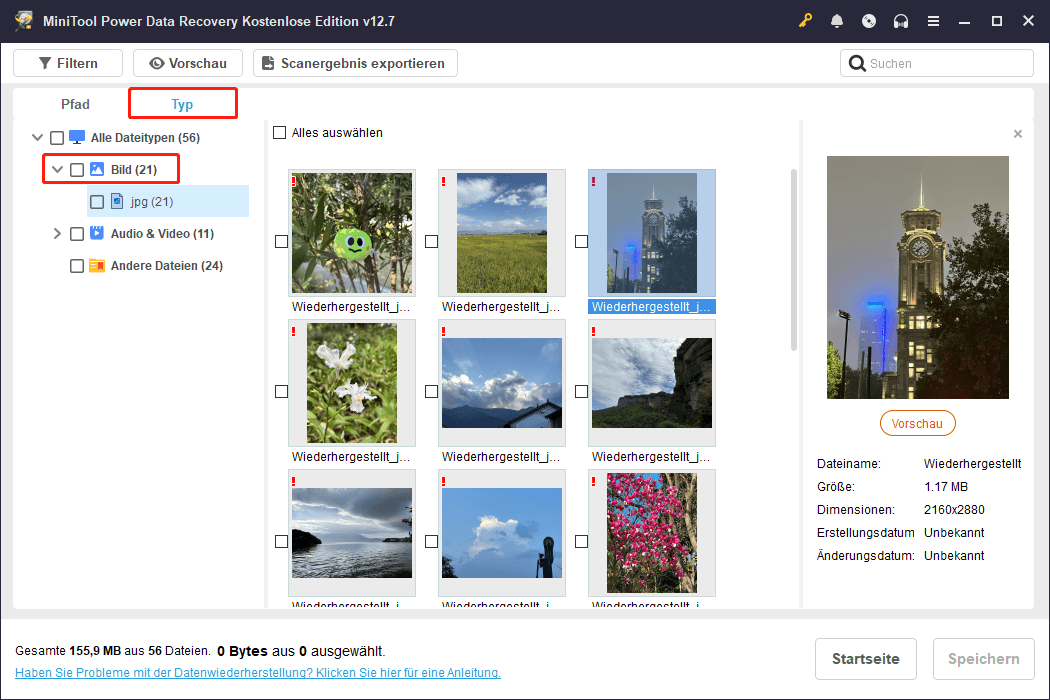This screenshot has width=1050, height=700.
Task: Select the blue sky cloud thumbnail
Action: [502, 533]
